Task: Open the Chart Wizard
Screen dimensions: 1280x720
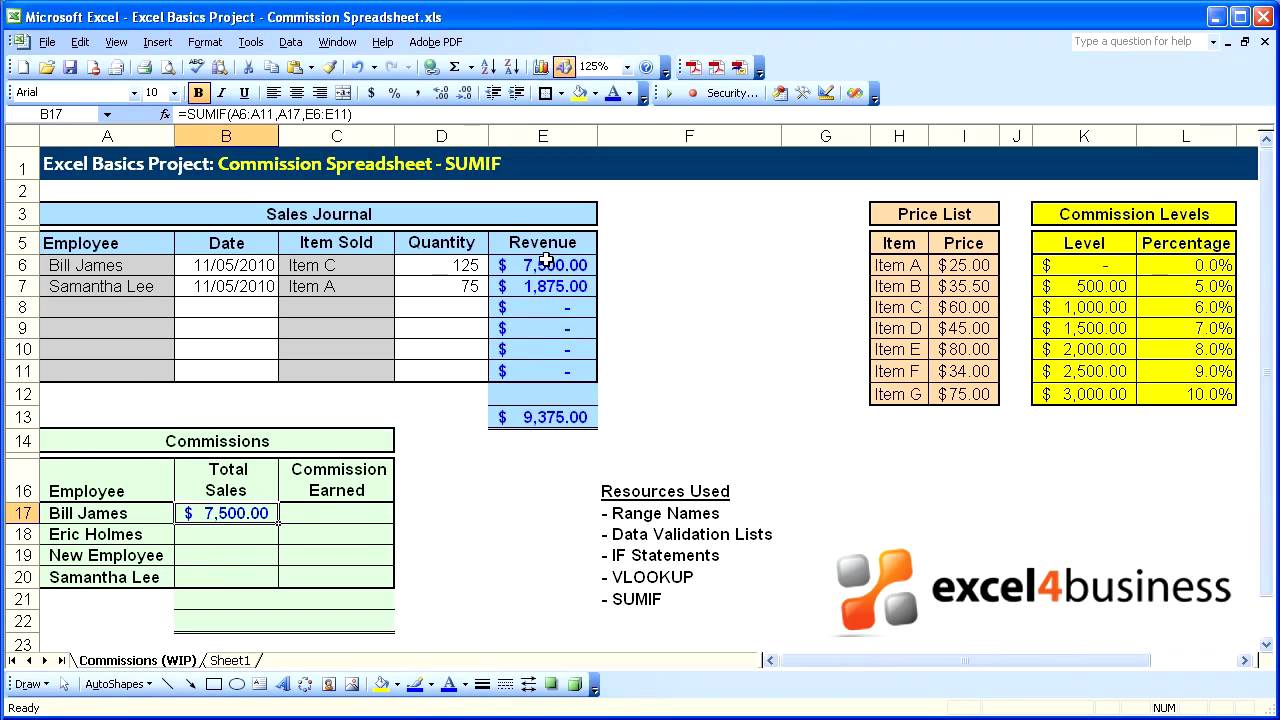Action: 541,67
